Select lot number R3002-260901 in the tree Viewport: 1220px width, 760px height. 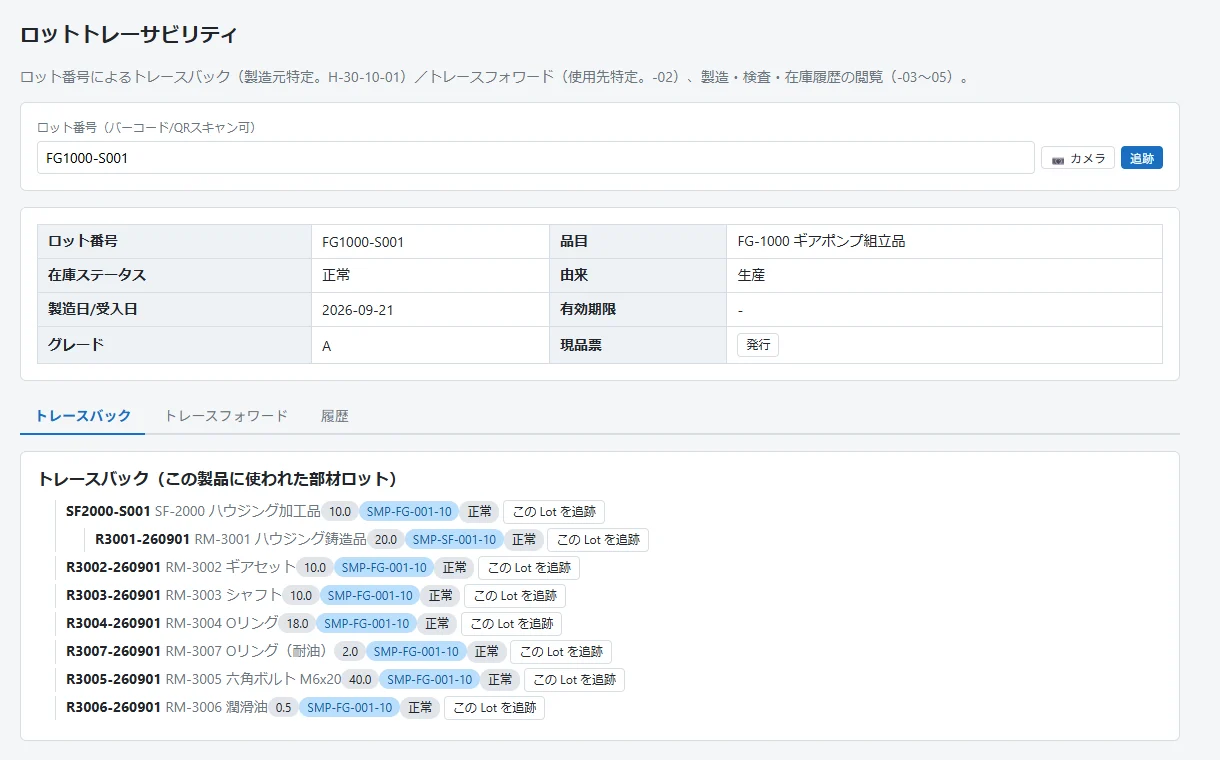[113, 567]
